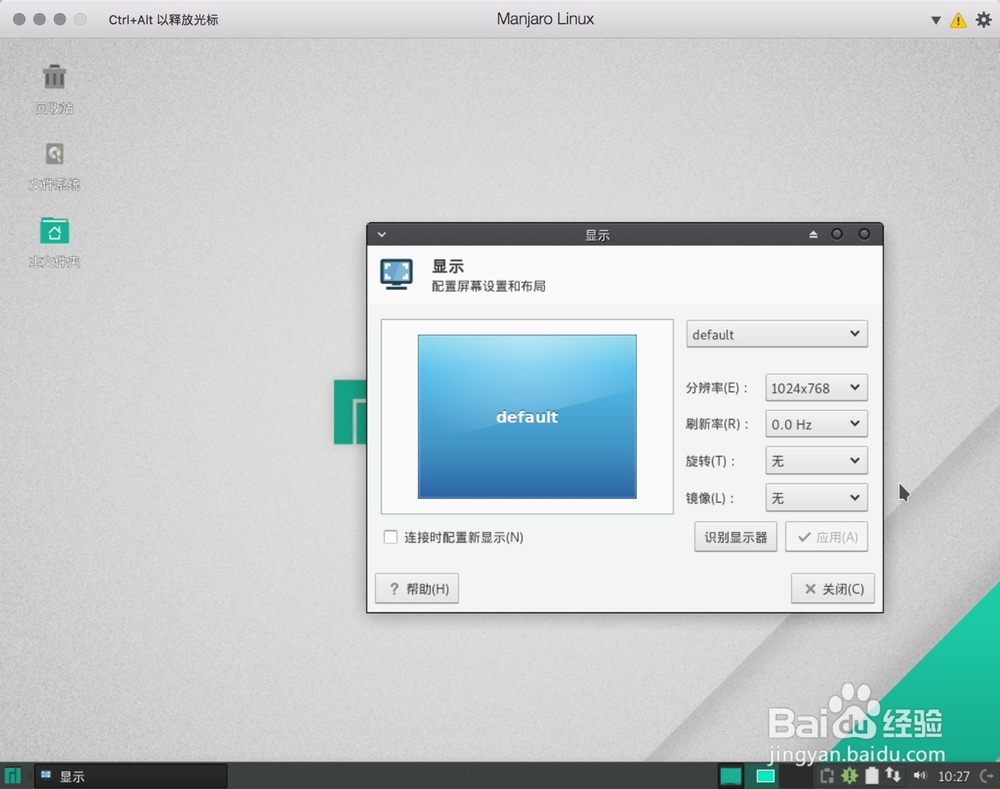Open the volume control tray icon
Image resolution: width=1000 pixels, height=789 pixels.
(919, 776)
